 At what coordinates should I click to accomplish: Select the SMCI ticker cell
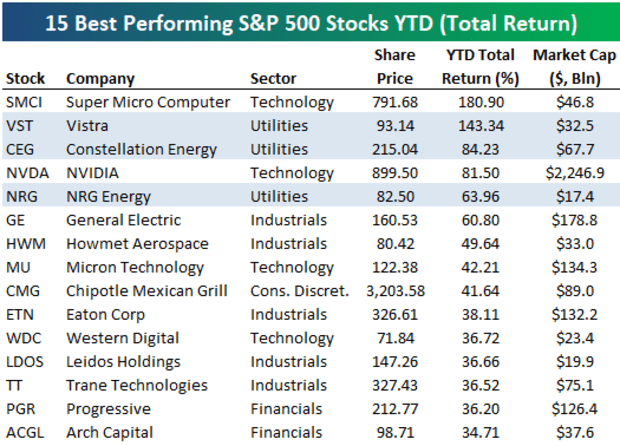click(25, 102)
